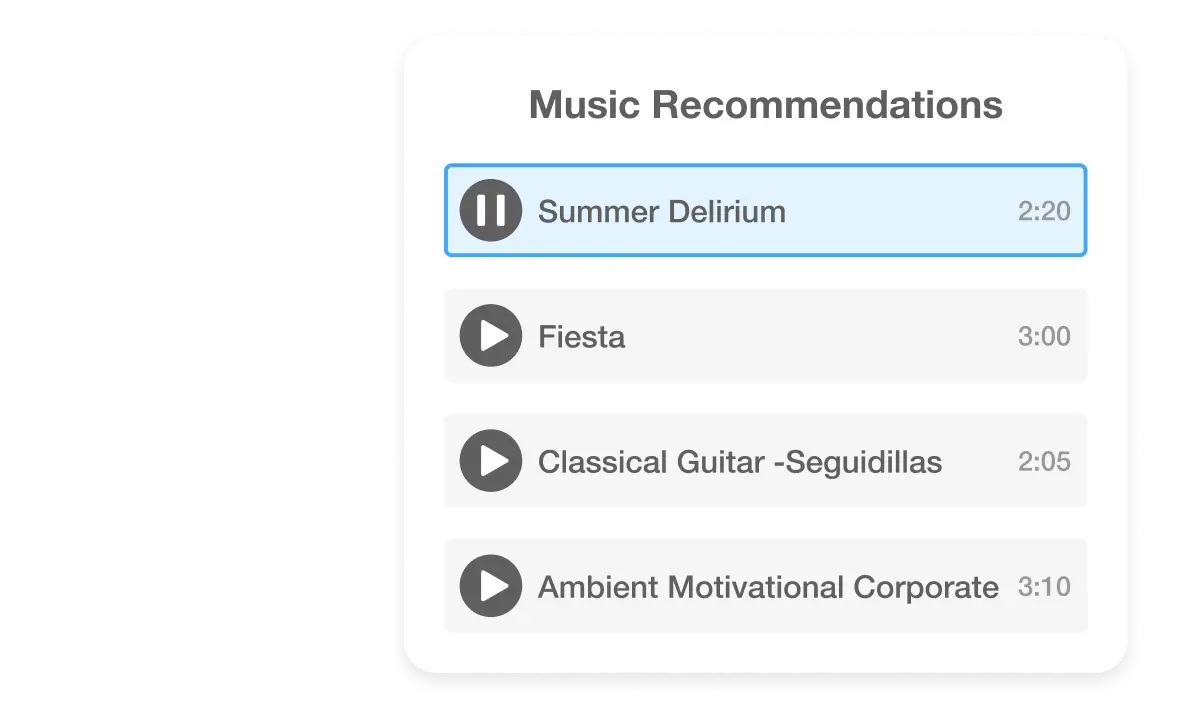Click the pause icon on the highlighted track
Screen dimensions: 1200x722
[490, 210]
